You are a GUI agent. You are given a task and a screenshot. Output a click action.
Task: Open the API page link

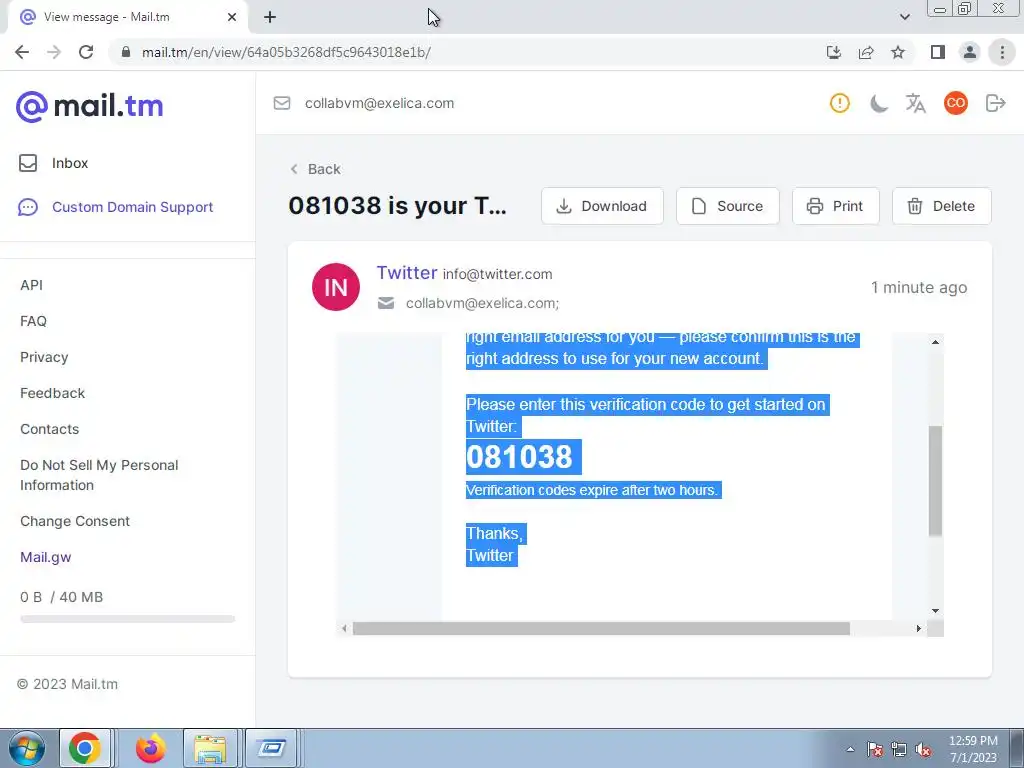pos(31,285)
